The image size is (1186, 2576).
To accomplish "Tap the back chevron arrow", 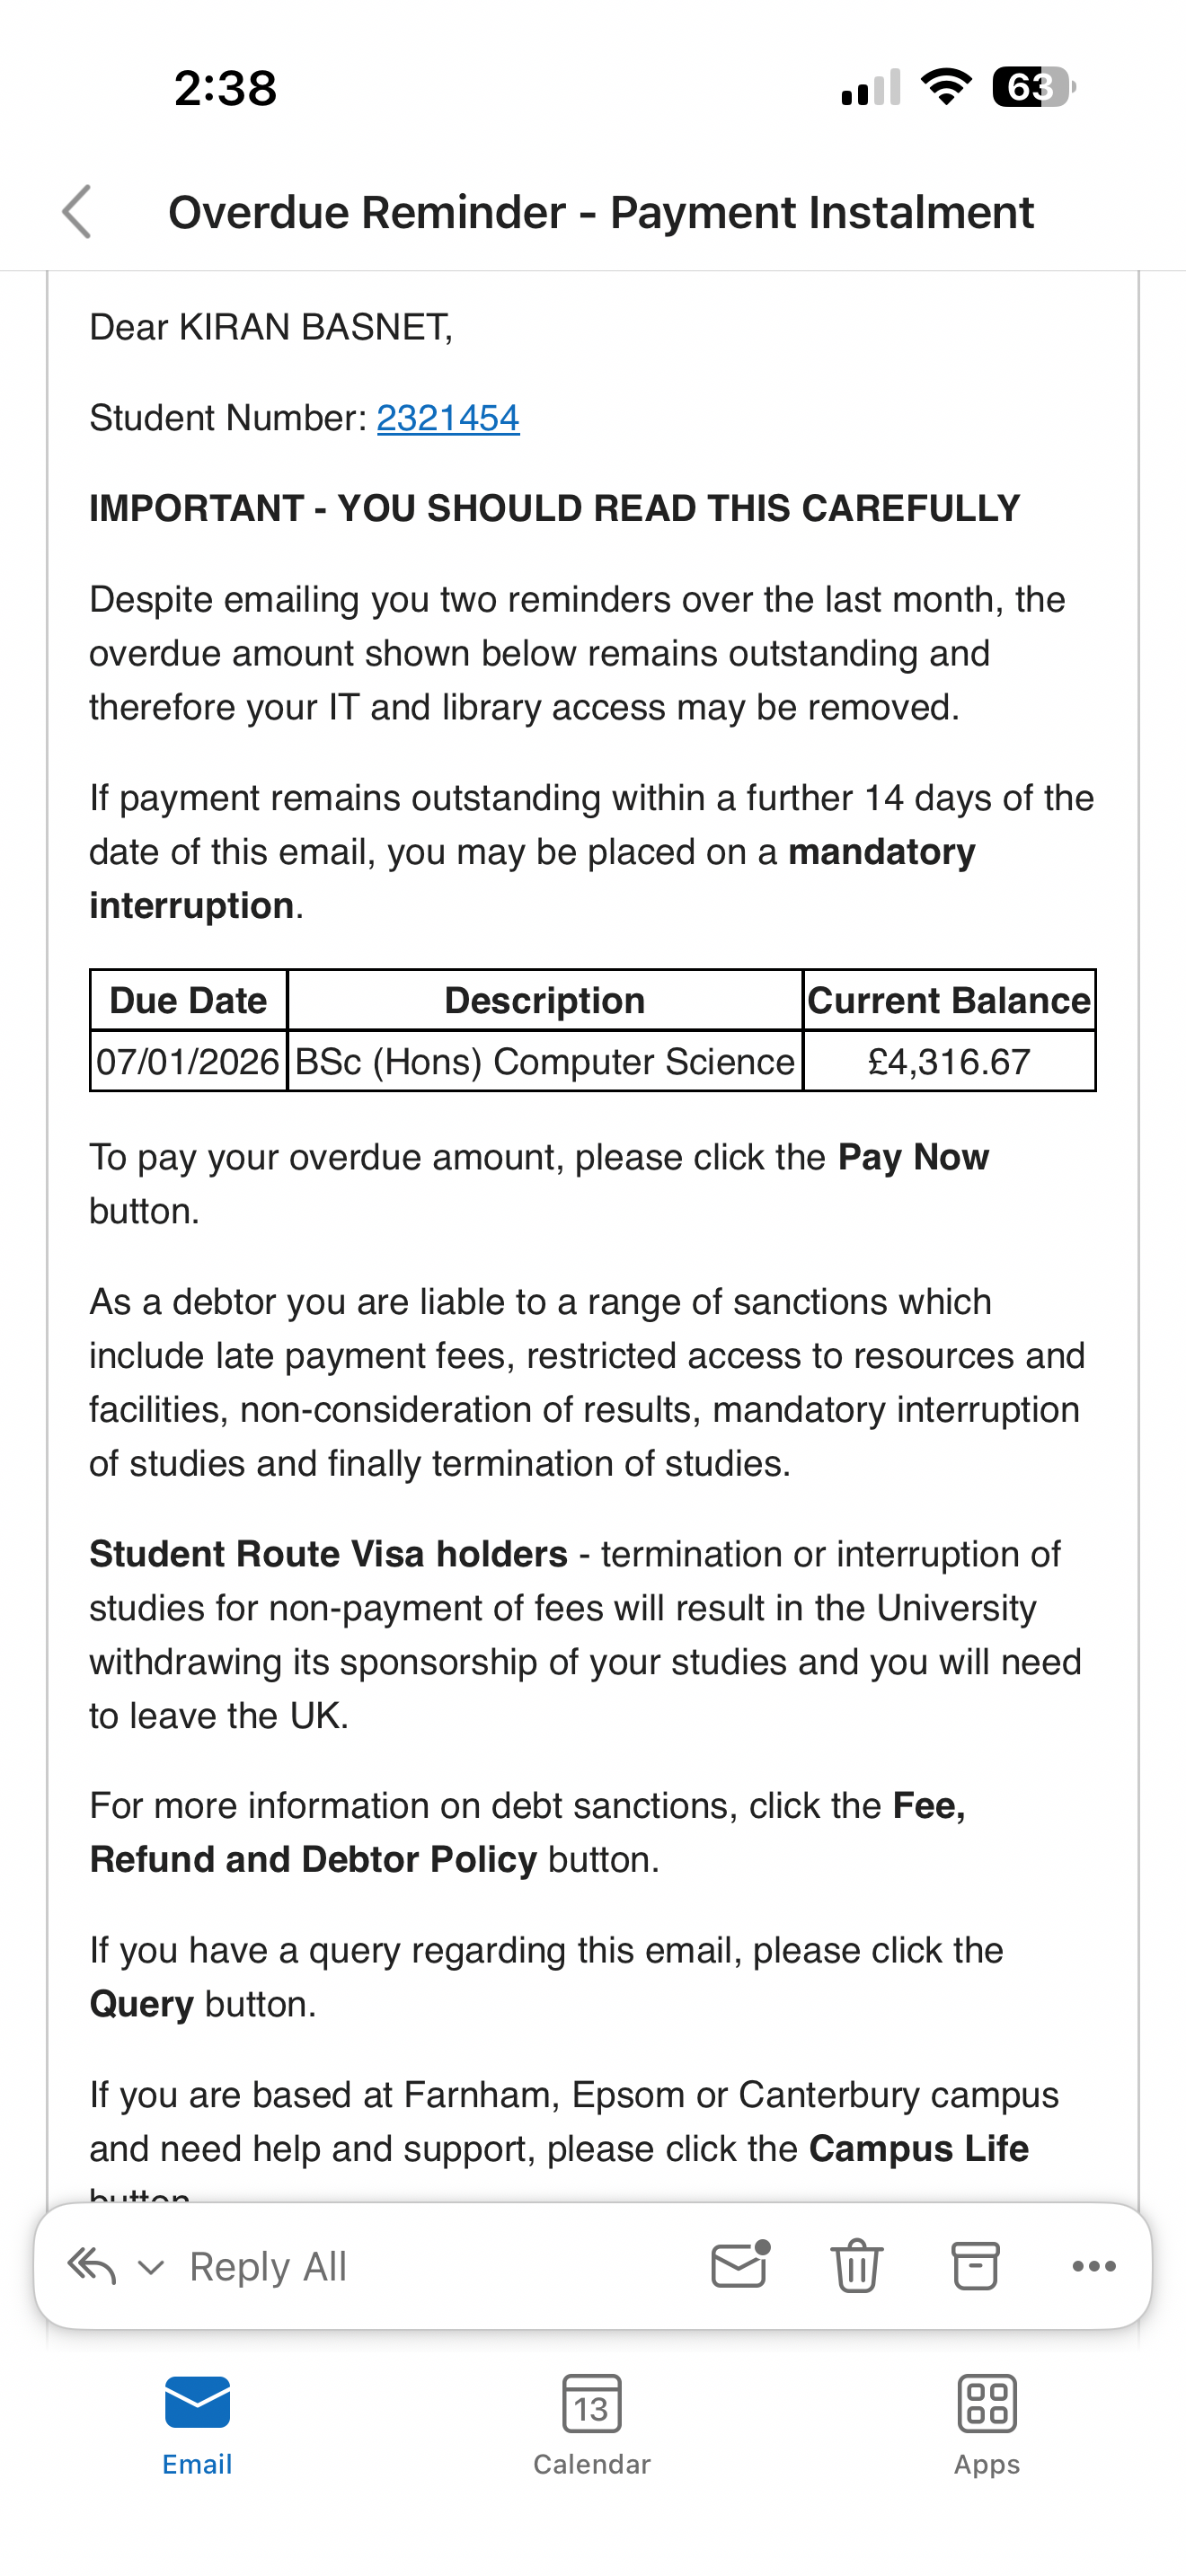I will coord(77,212).
